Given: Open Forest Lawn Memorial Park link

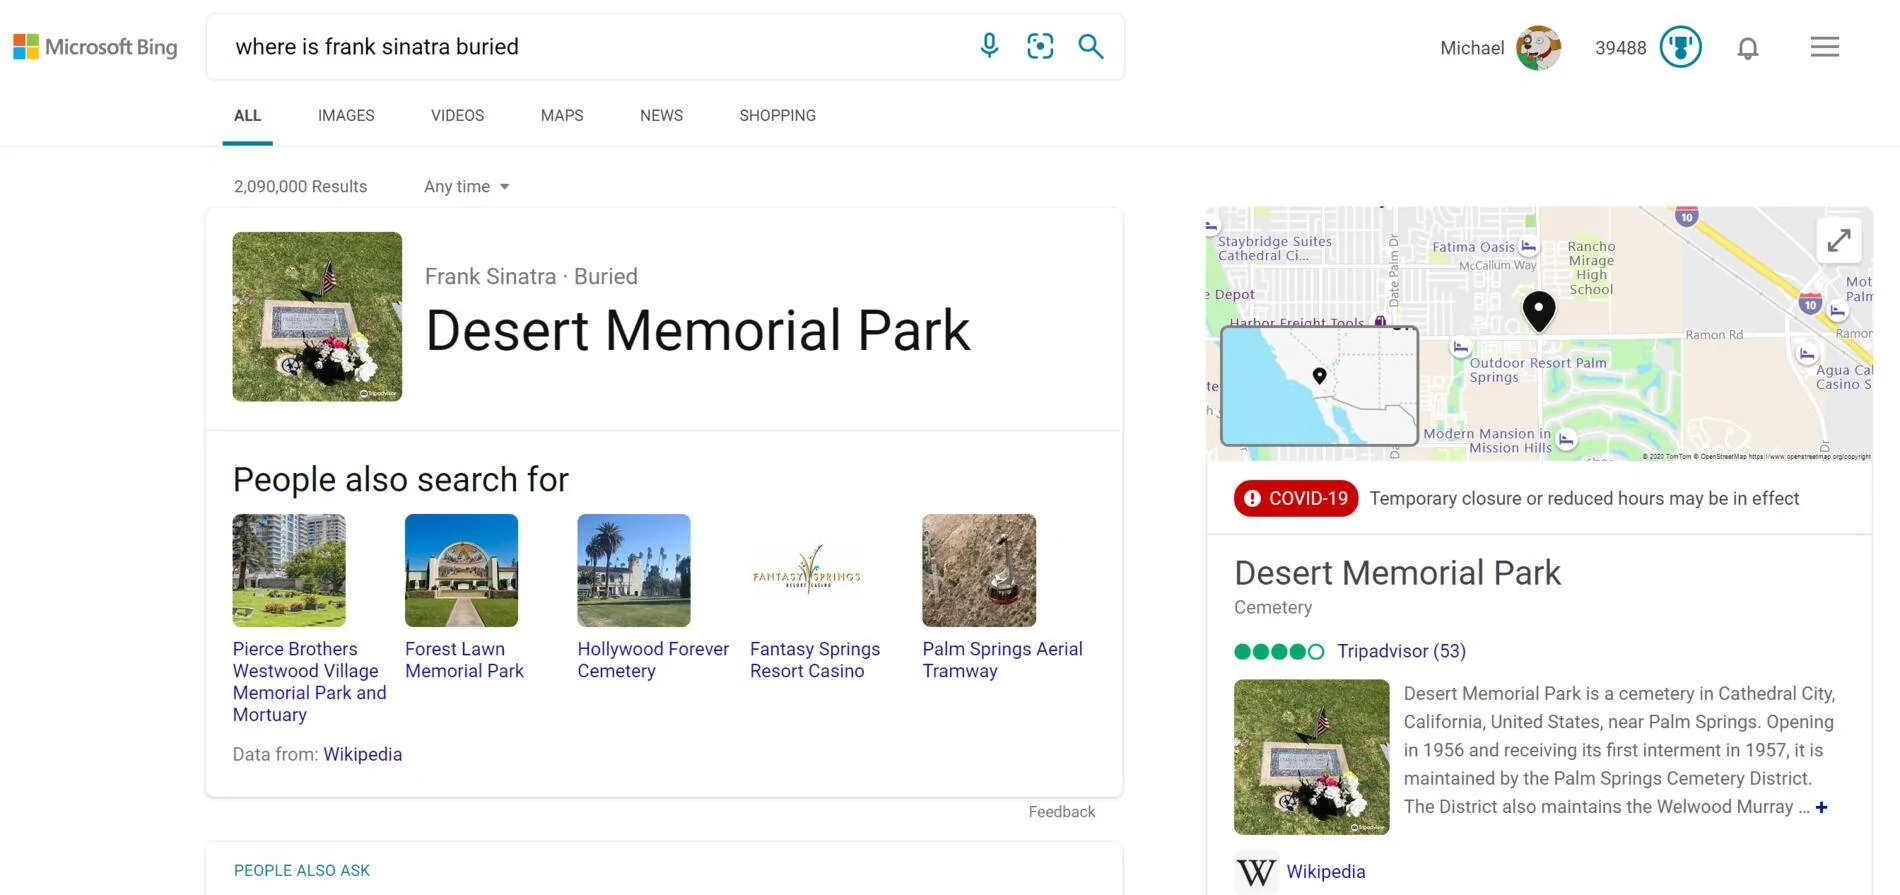Looking at the screenshot, I should [464, 660].
